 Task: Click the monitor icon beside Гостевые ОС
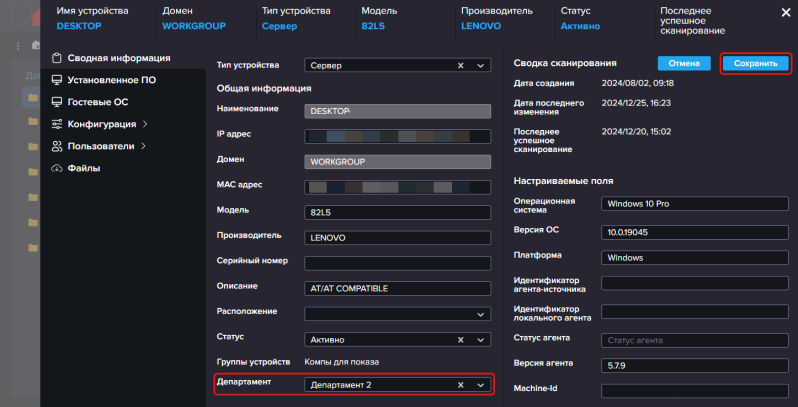point(57,102)
